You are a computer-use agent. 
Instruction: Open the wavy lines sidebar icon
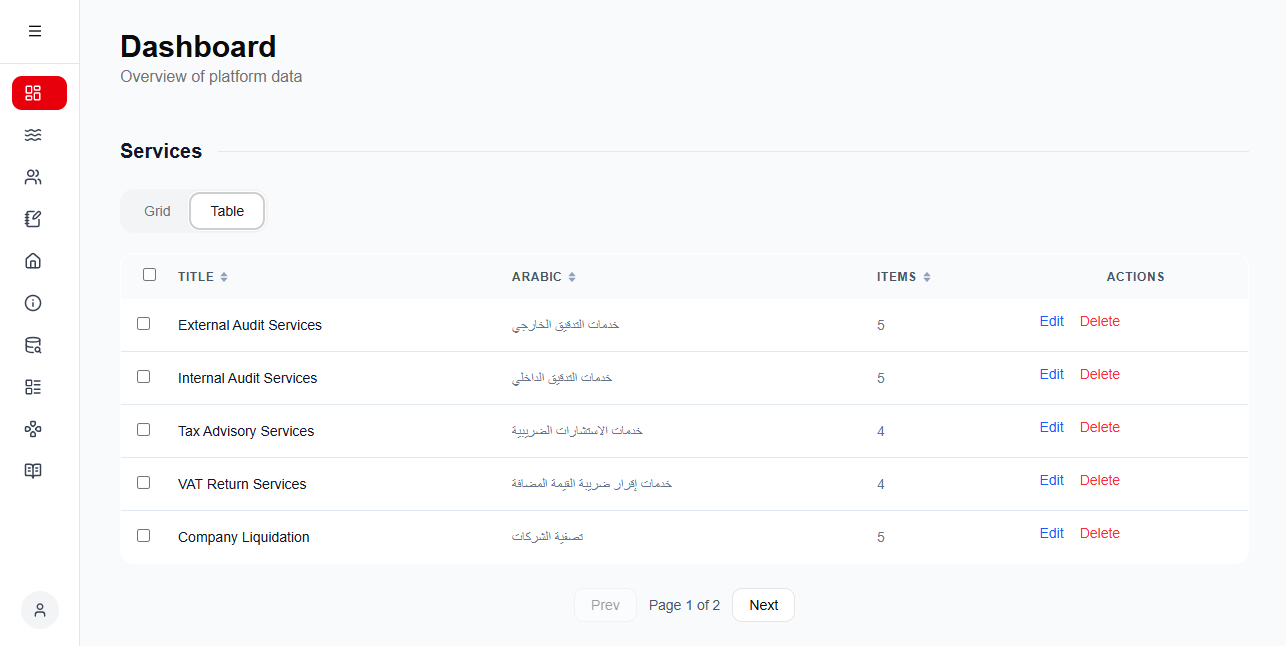pyautogui.click(x=33, y=135)
